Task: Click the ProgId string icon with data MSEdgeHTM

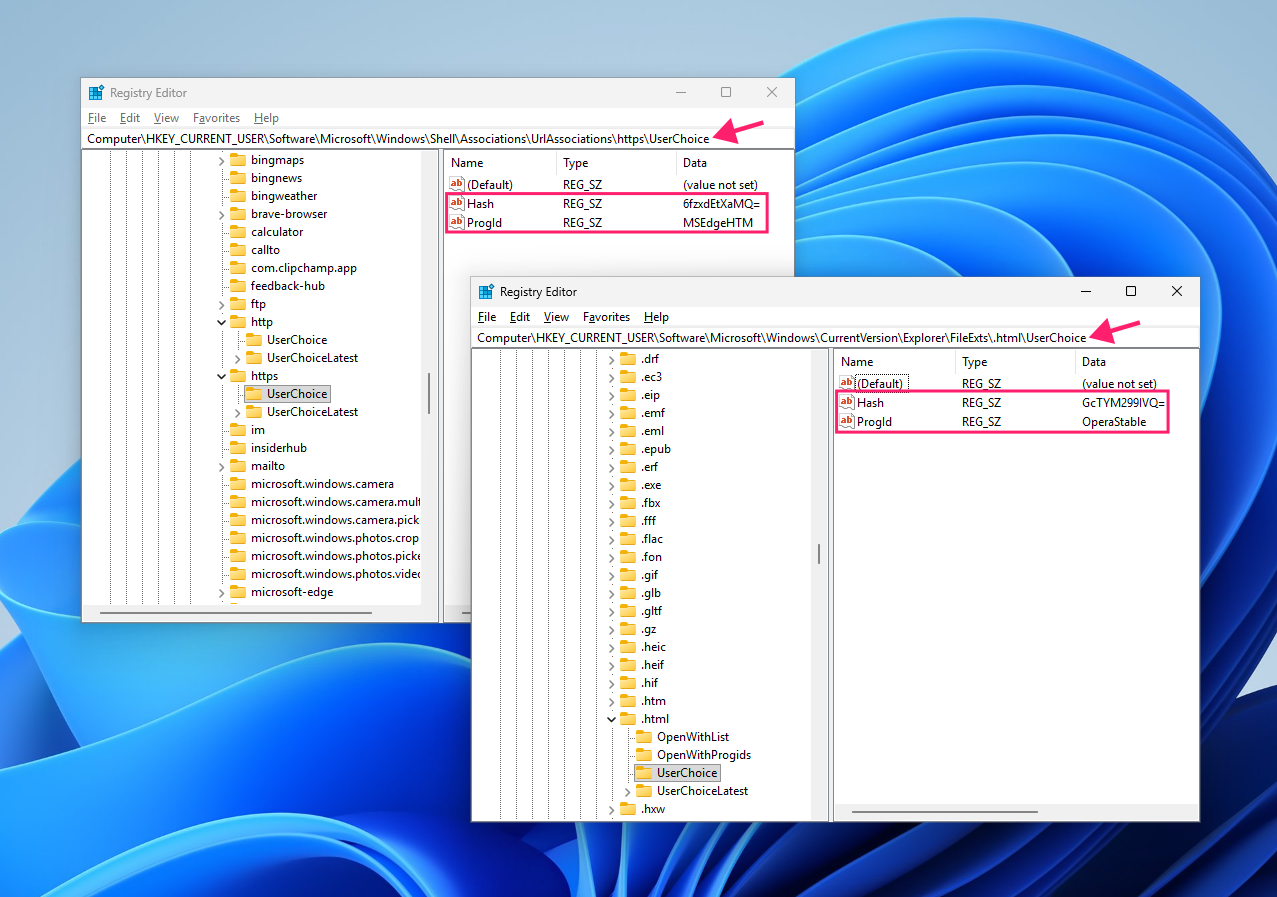Action: point(457,222)
